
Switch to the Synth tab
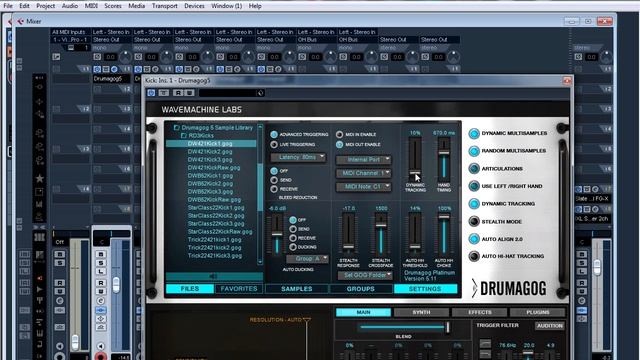421,312
